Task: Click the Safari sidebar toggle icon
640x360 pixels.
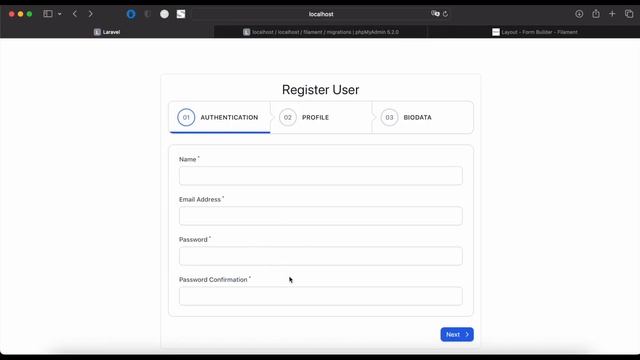Action: tap(48, 14)
